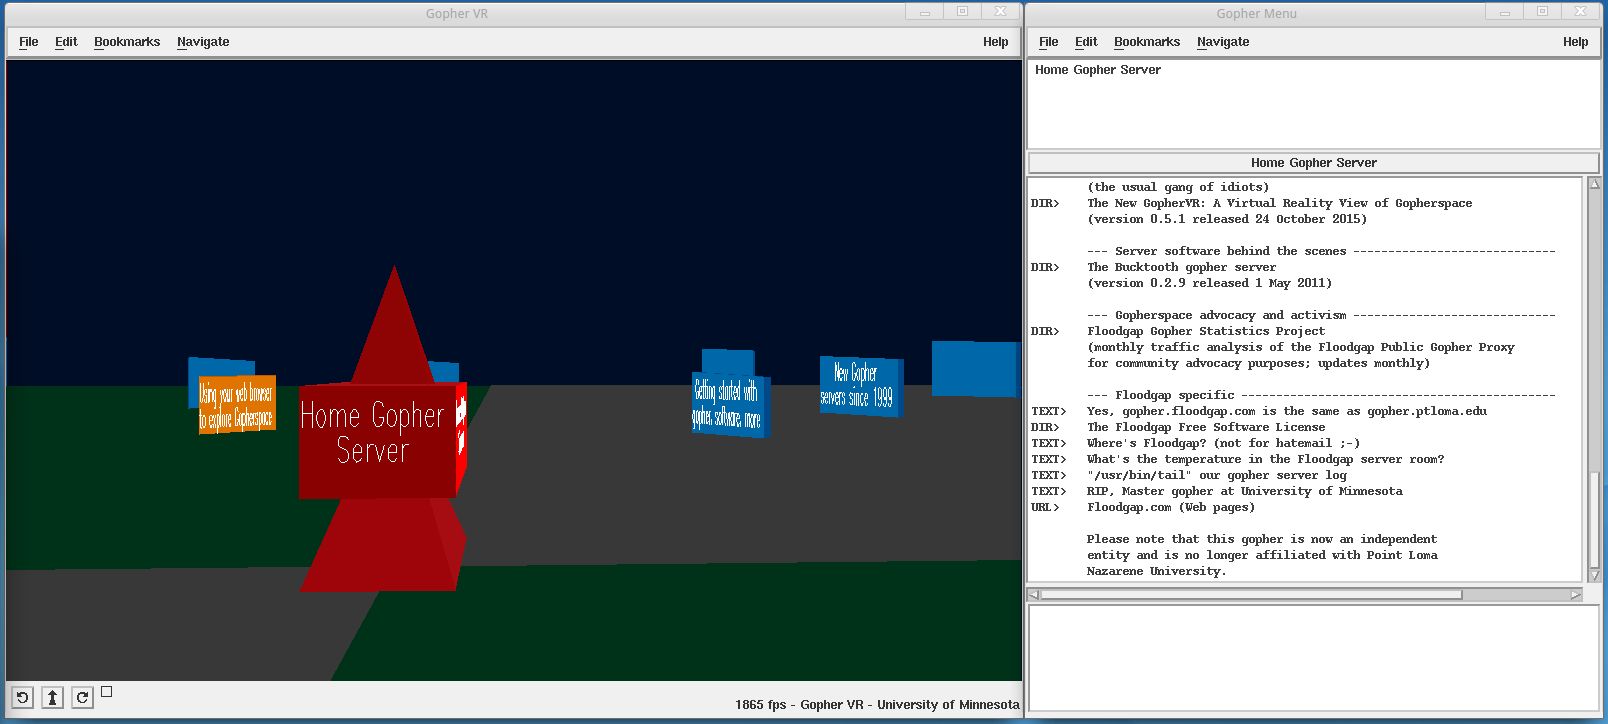Rotate view left in Gopher VR
Viewport: 1608px width, 724px height.
(22, 697)
